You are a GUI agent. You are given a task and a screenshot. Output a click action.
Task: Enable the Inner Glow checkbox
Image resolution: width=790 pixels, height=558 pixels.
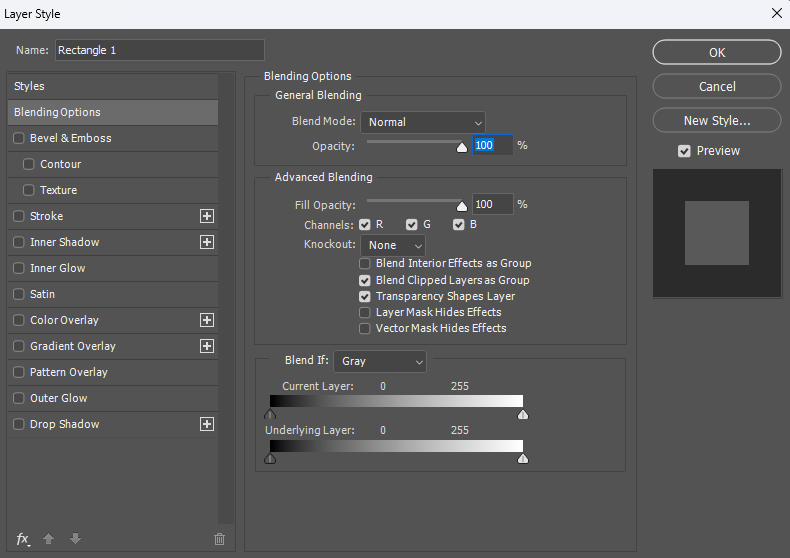tap(19, 268)
